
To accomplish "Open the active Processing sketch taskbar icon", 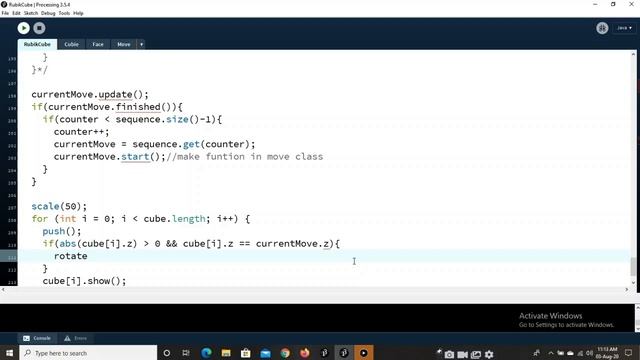I will point(344,353).
